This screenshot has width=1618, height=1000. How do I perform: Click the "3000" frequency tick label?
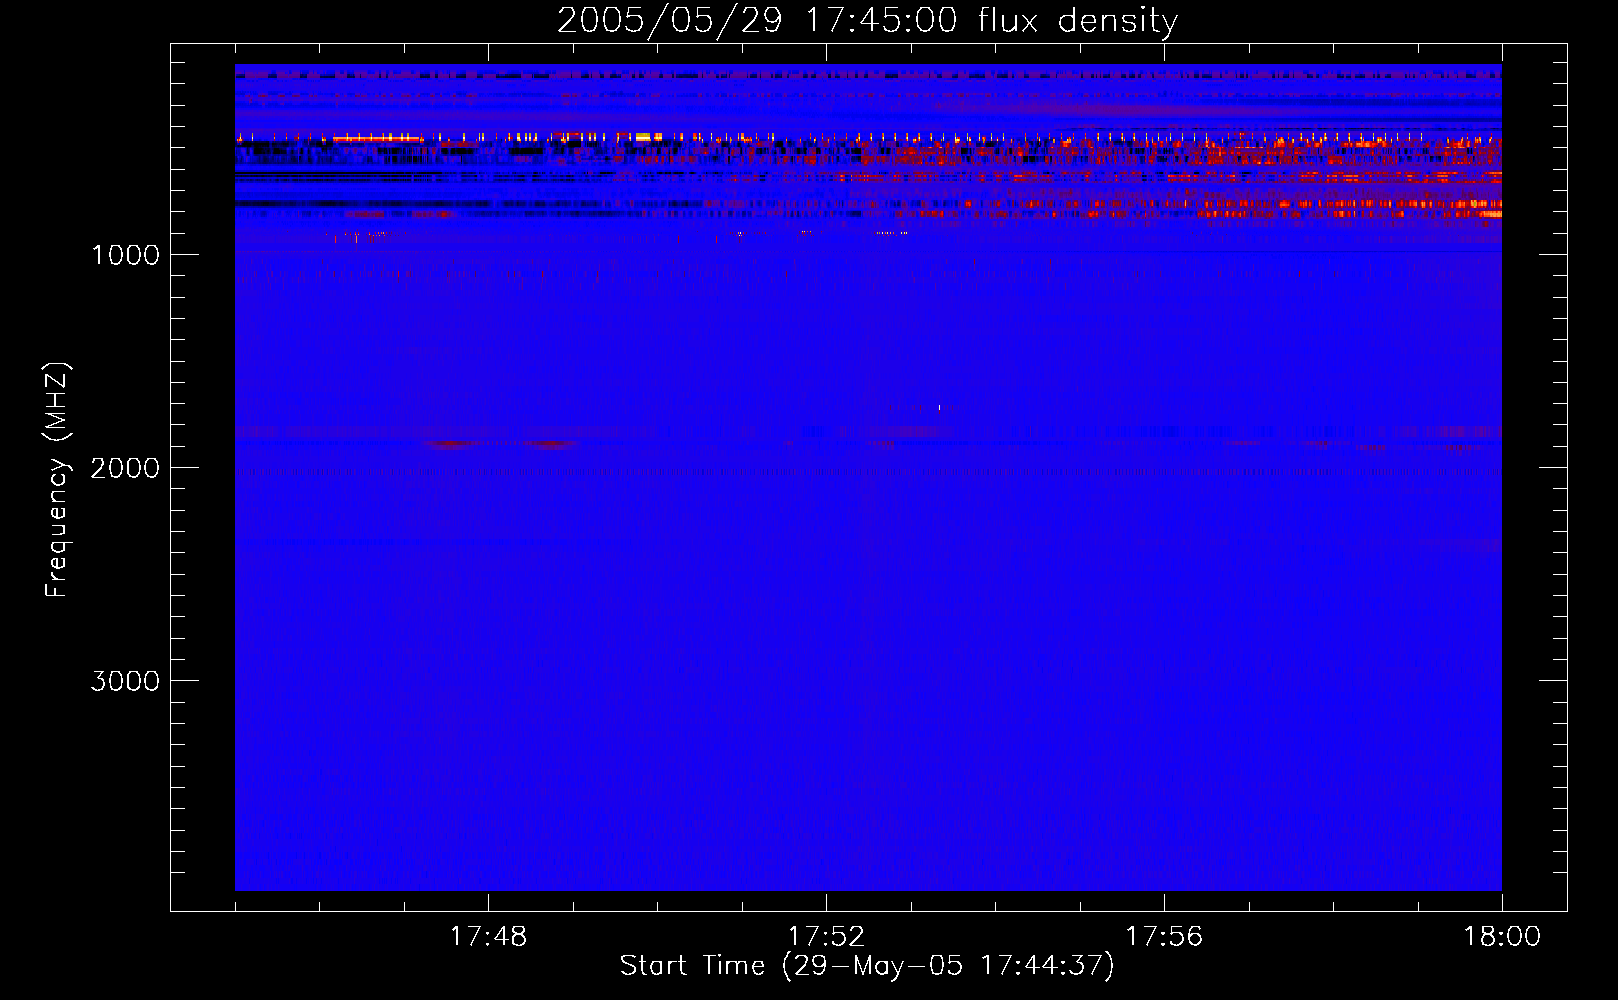[x=125, y=681]
